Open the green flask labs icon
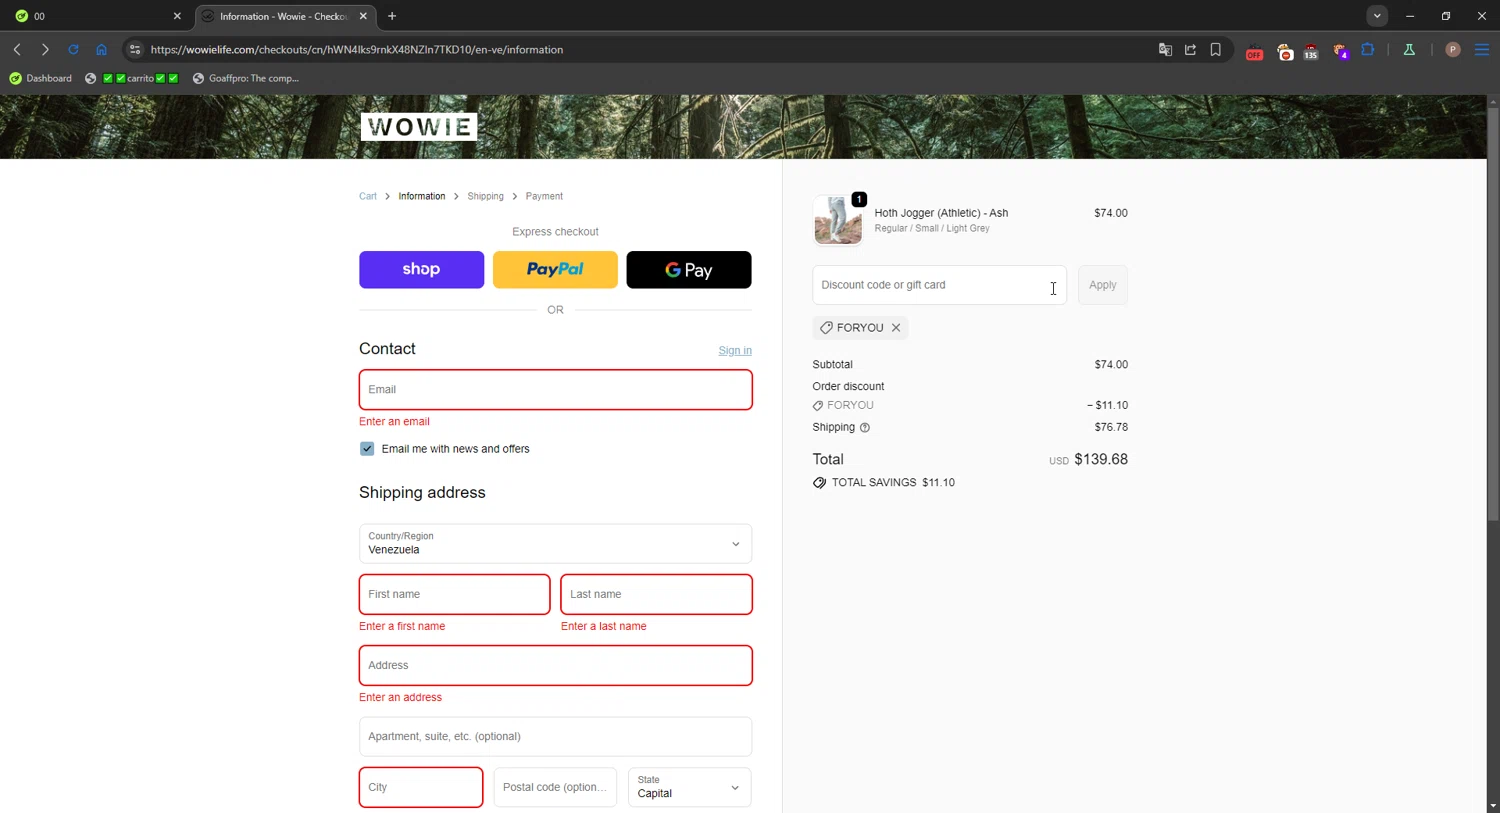This screenshot has width=1500, height=813. click(x=1409, y=49)
